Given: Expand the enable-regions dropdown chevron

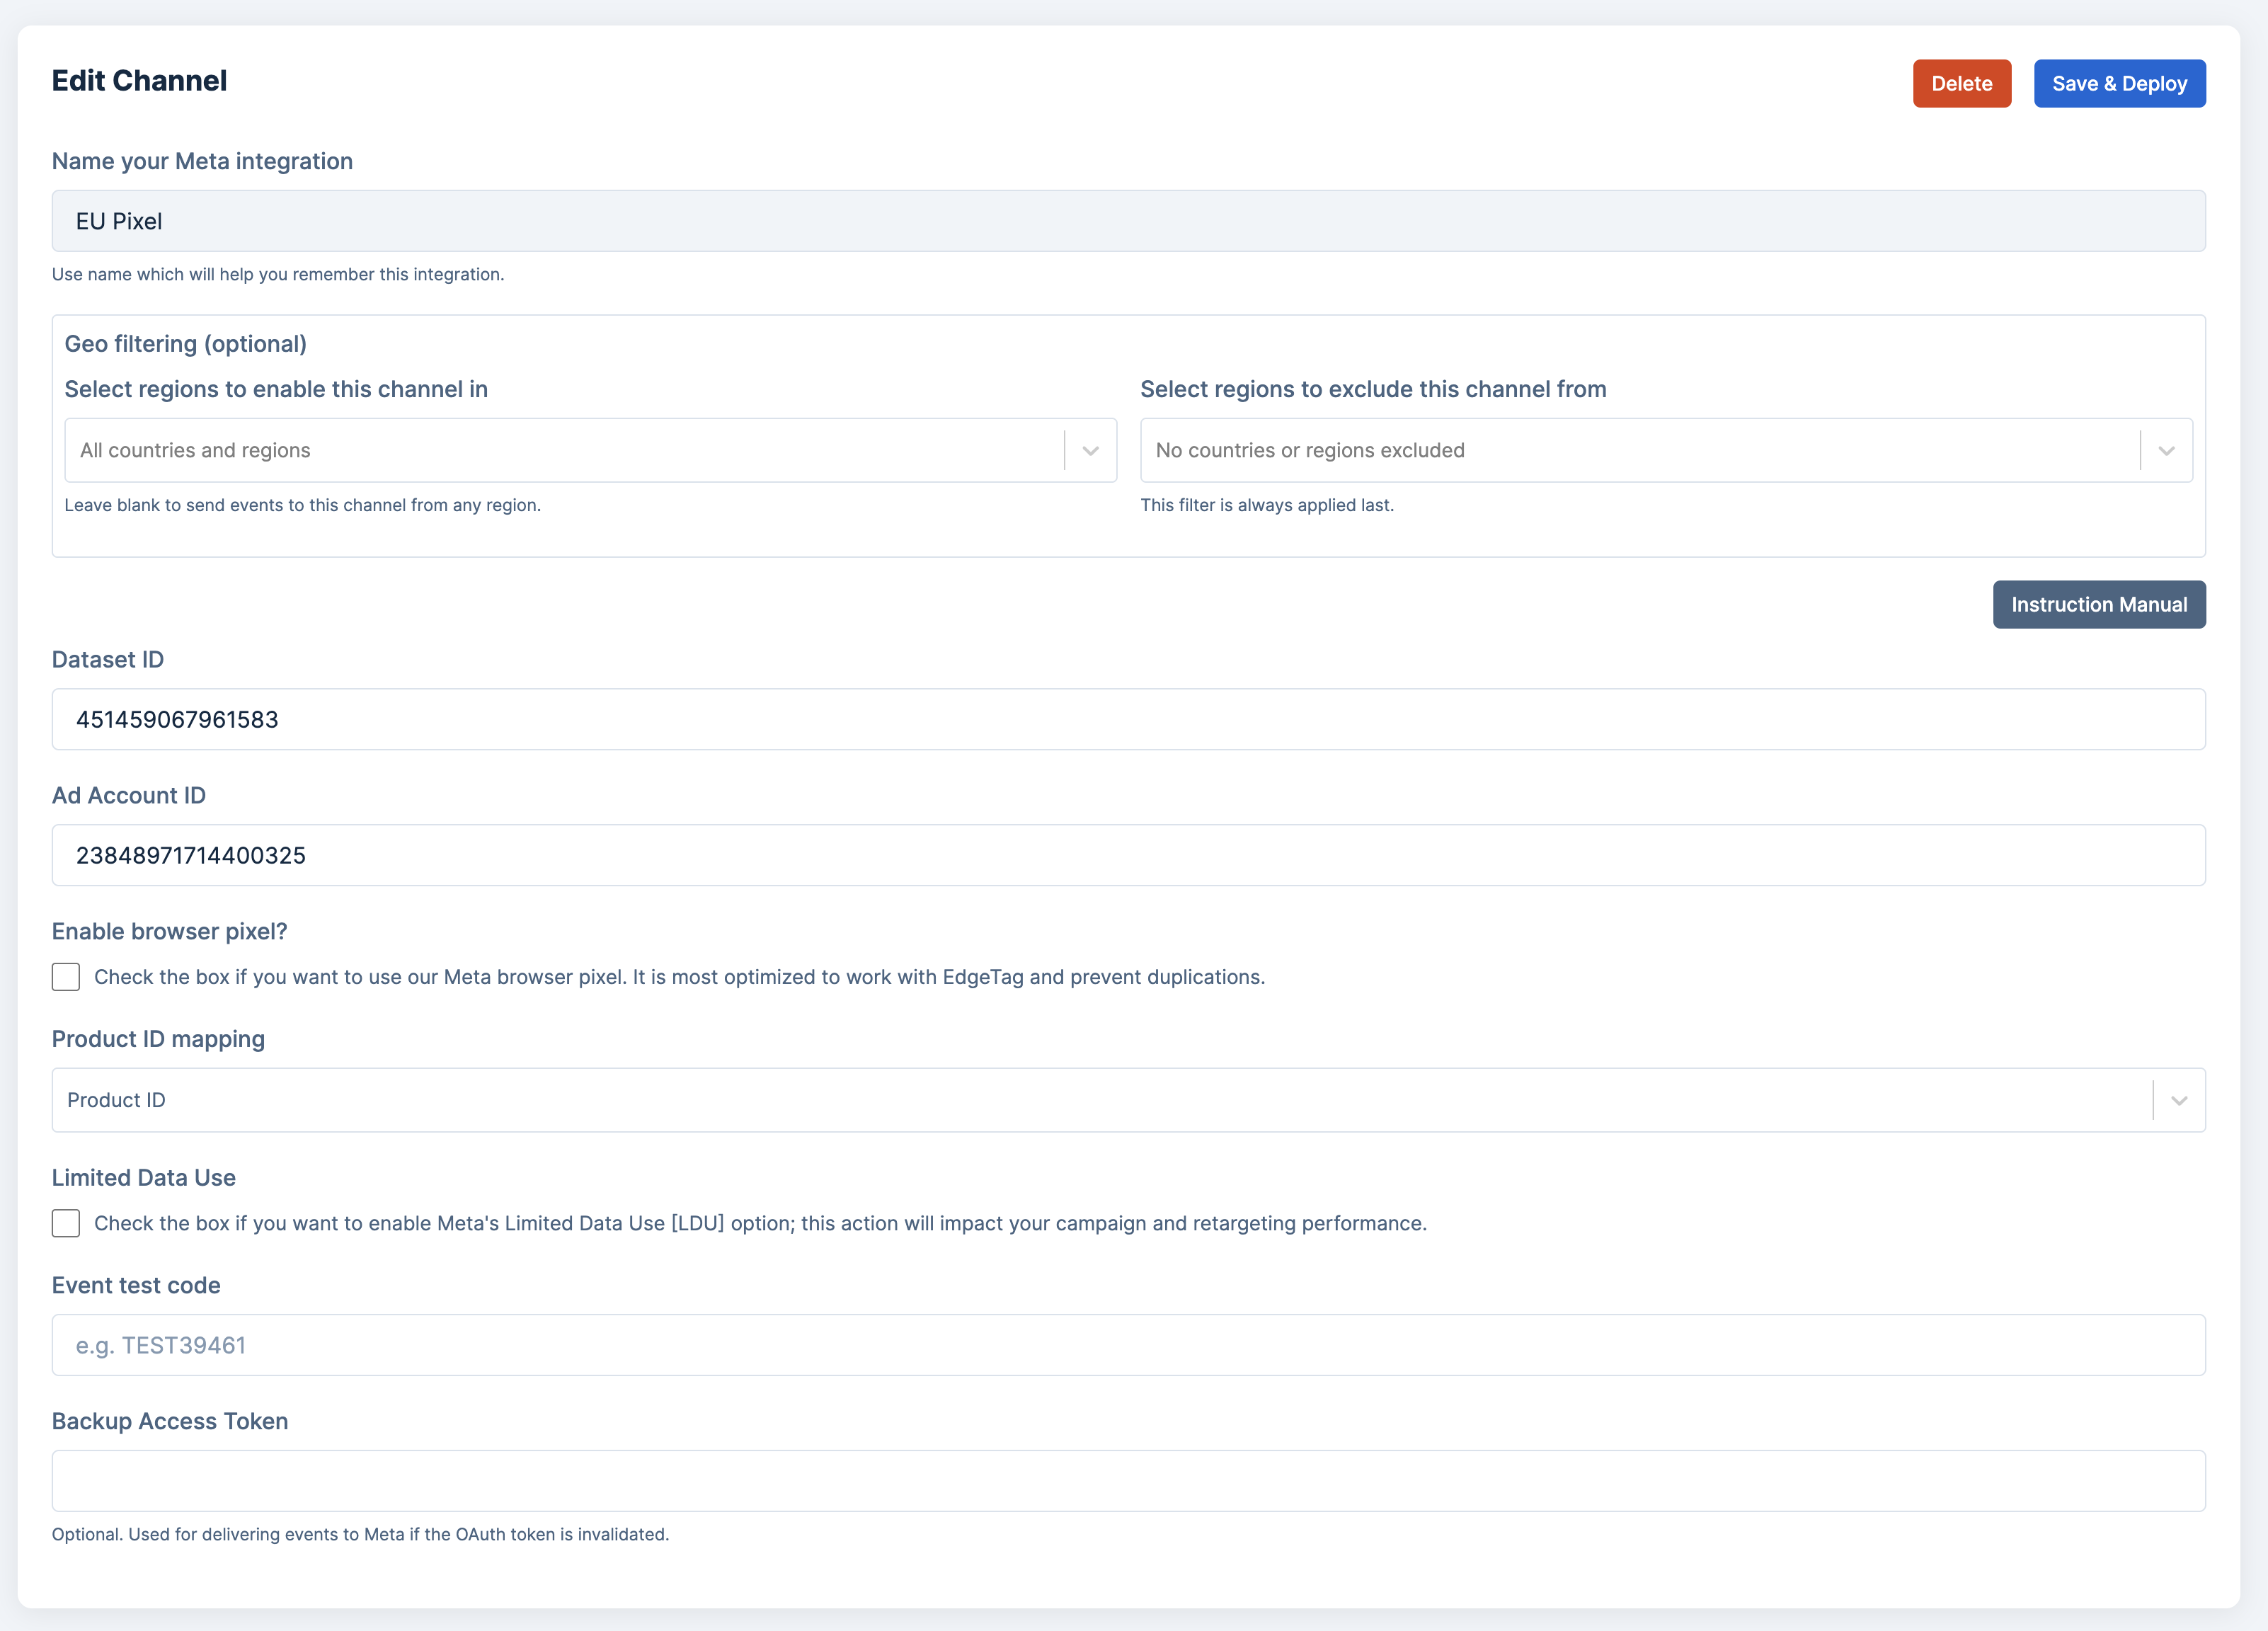Looking at the screenshot, I should coord(1090,451).
